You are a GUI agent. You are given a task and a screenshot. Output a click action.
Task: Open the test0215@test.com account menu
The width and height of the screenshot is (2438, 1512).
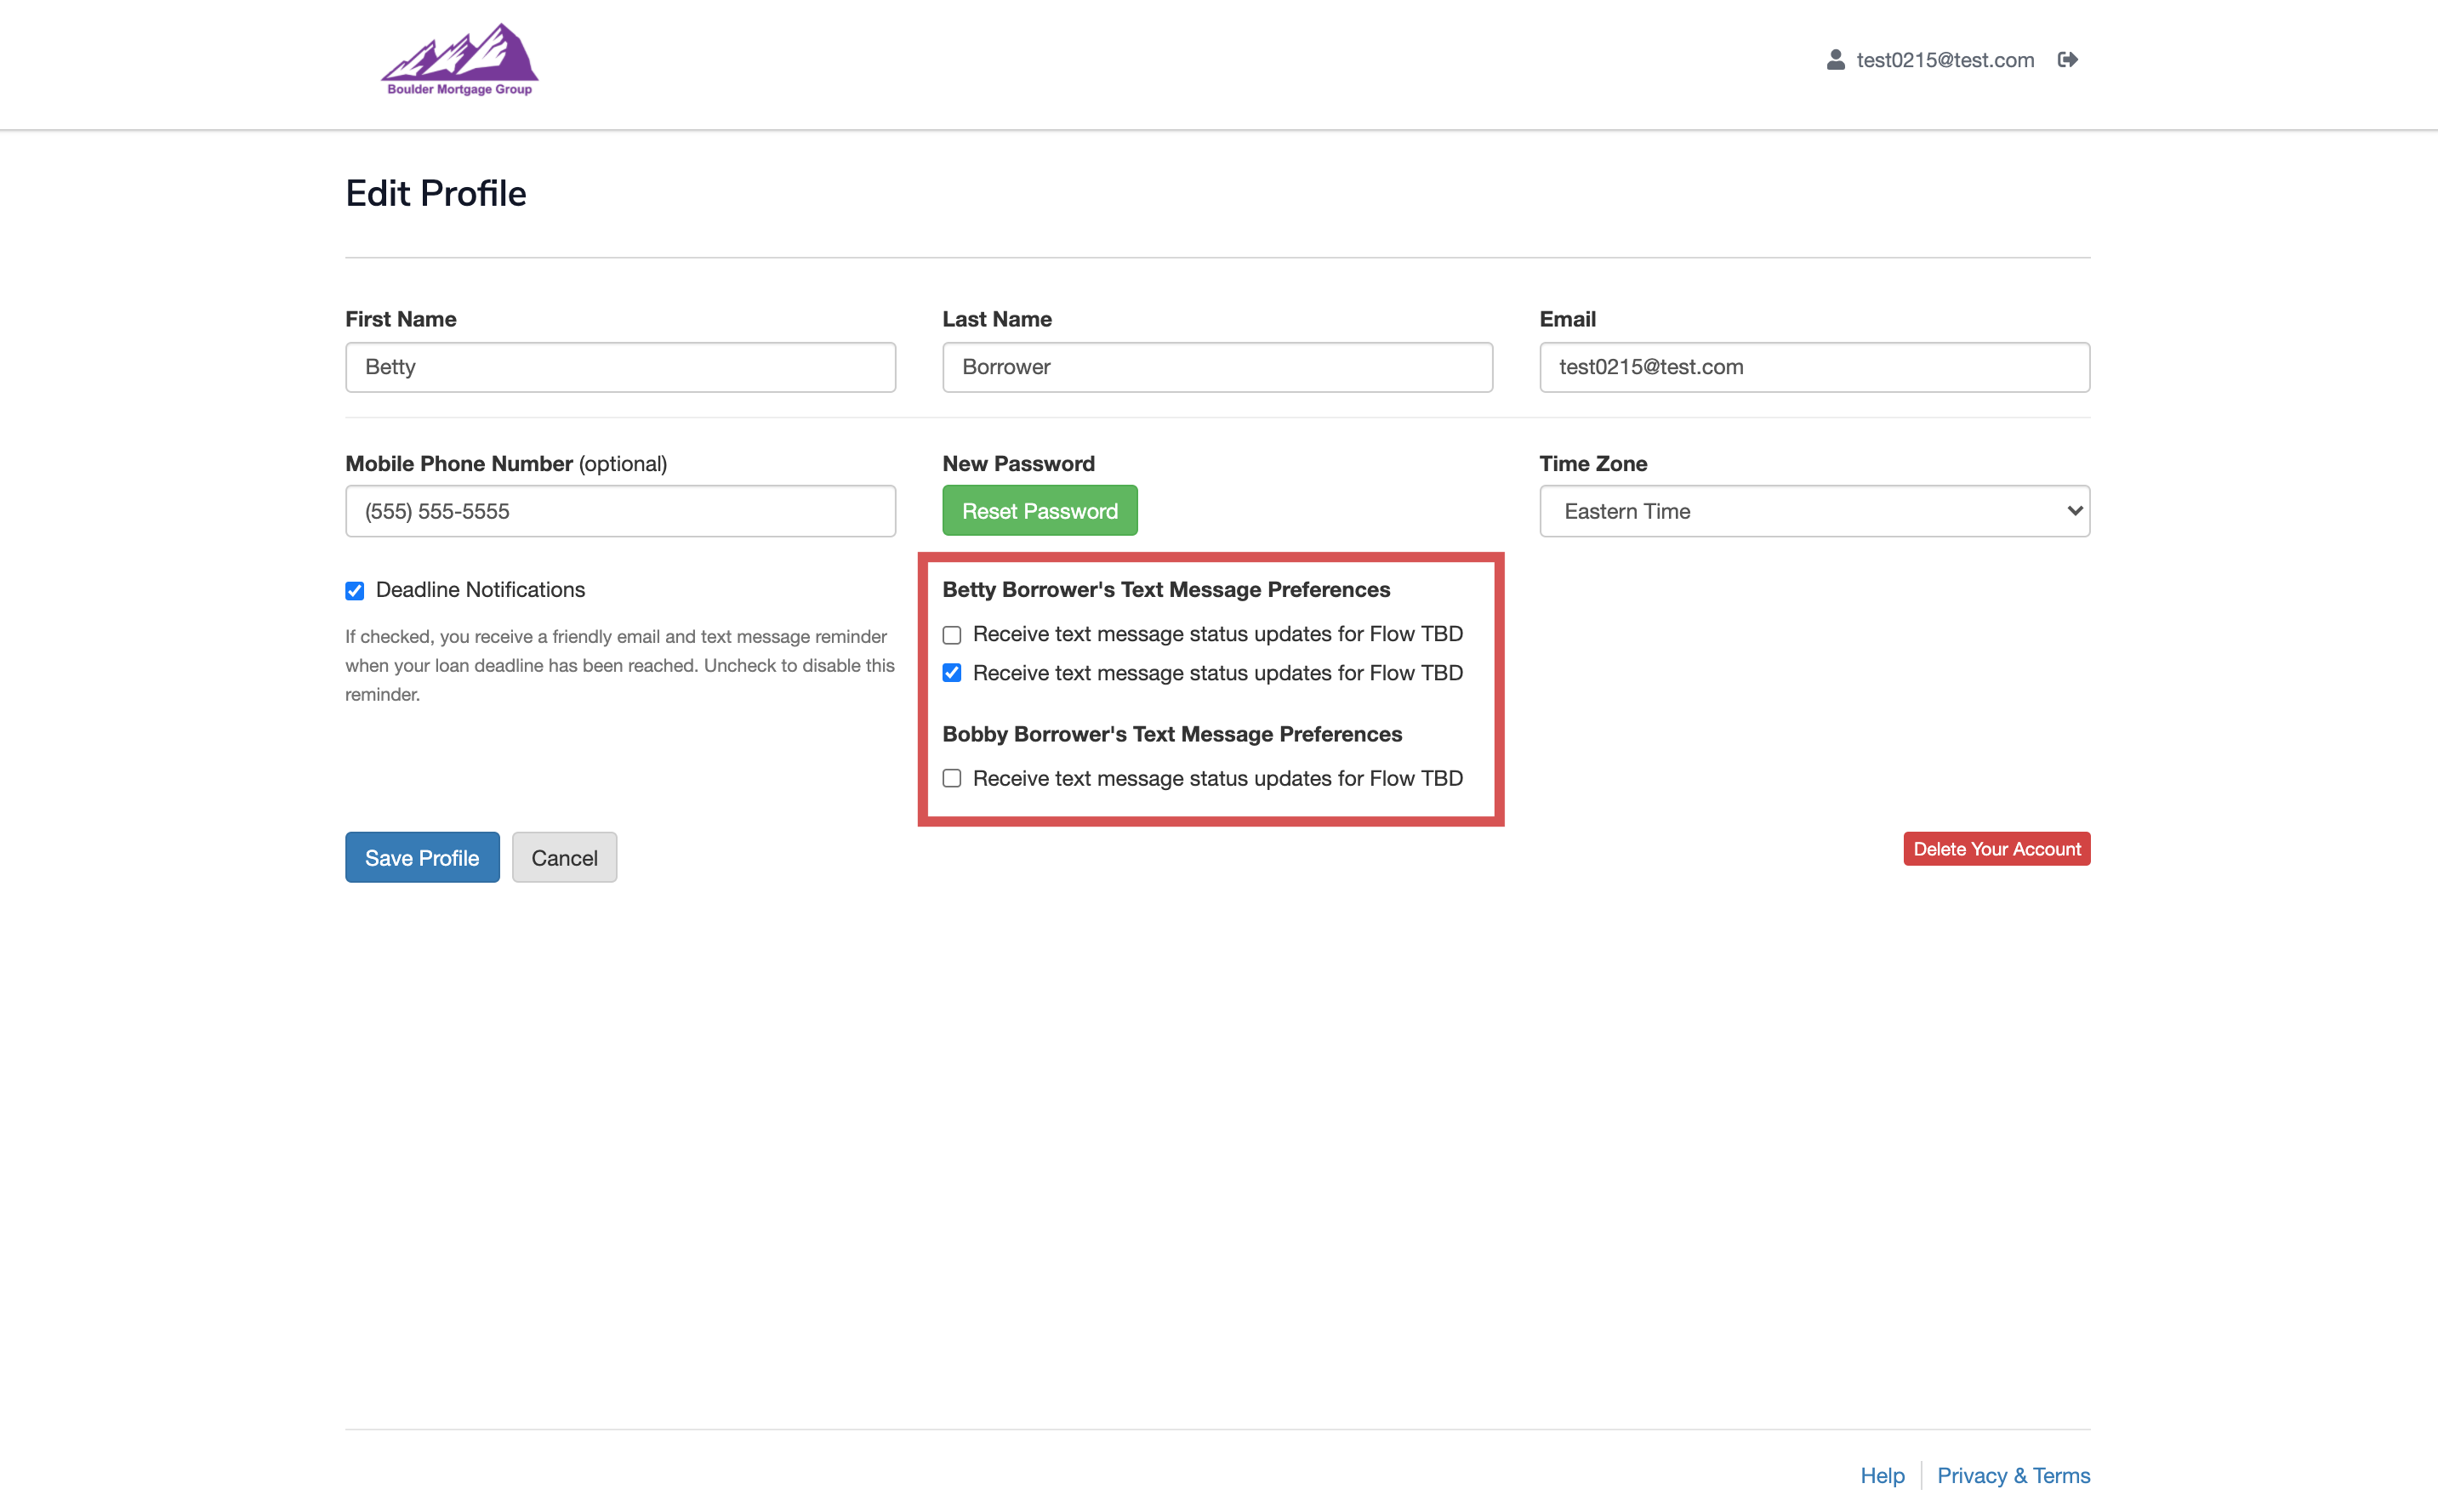[x=1944, y=60]
